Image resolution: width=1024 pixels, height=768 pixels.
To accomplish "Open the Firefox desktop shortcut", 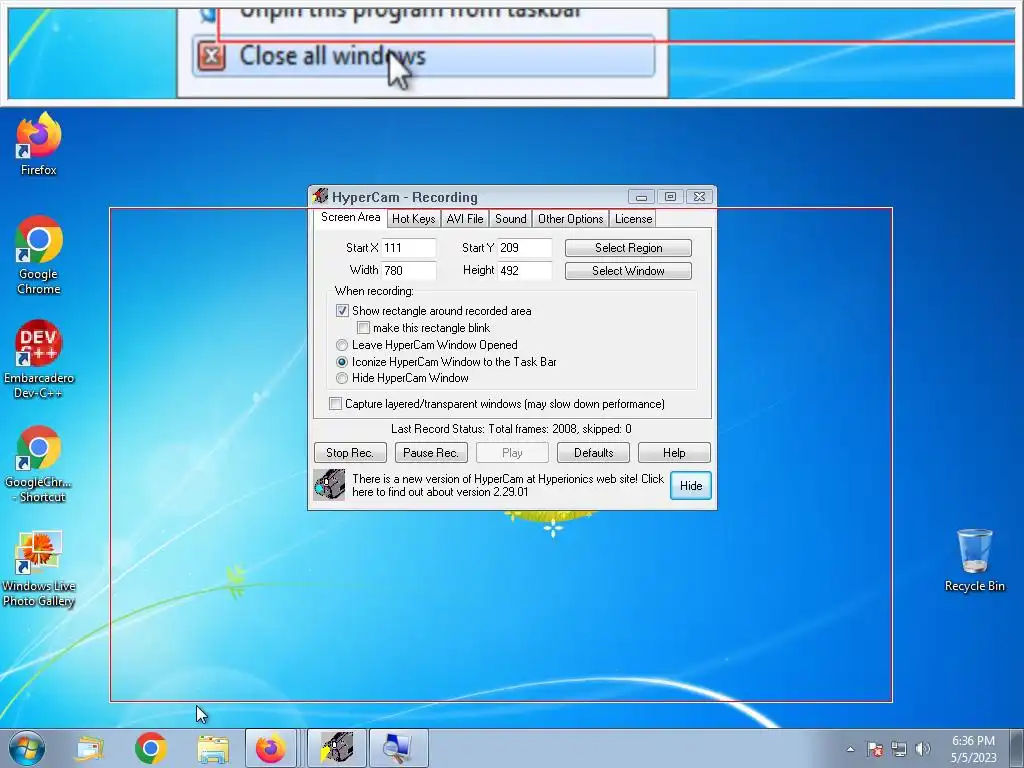I will pyautogui.click(x=39, y=144).
